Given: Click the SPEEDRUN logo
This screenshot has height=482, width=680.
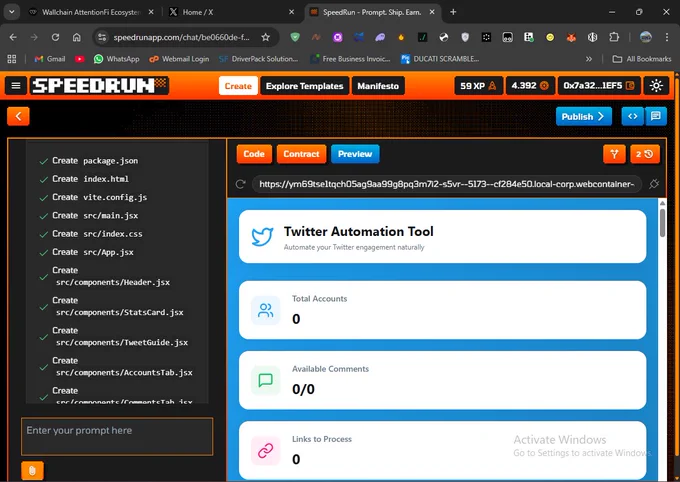Looking at the screenshot, I should point(99,85).
